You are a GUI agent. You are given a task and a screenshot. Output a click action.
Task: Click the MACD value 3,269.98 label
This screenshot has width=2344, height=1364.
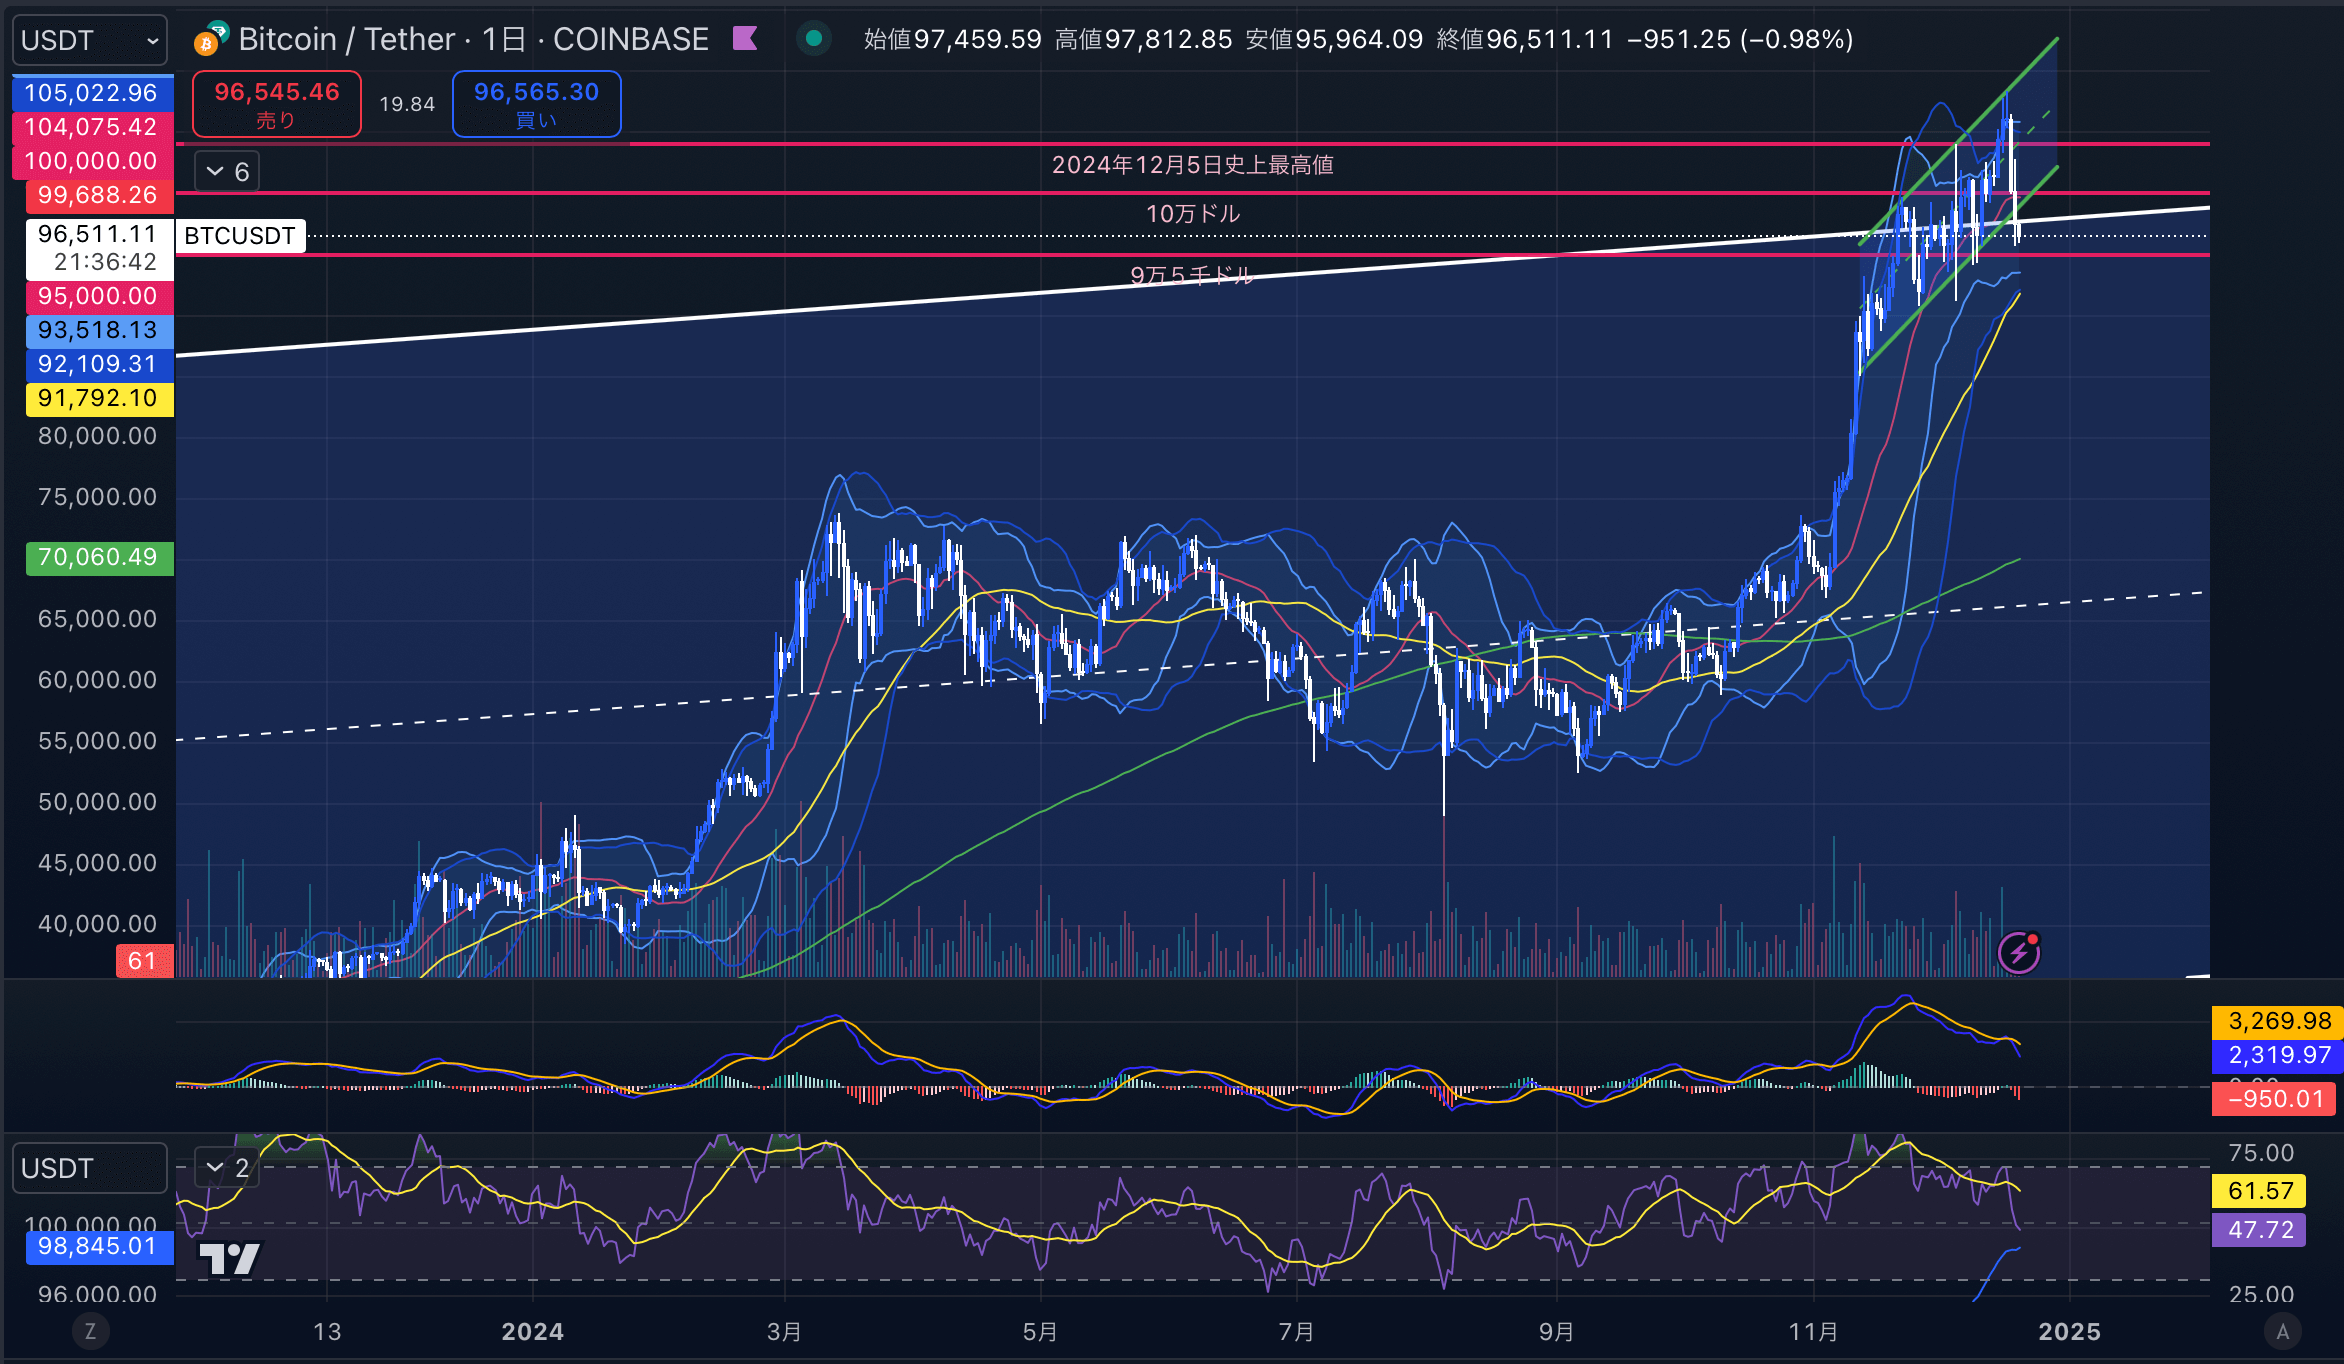click(2279, 1021)
